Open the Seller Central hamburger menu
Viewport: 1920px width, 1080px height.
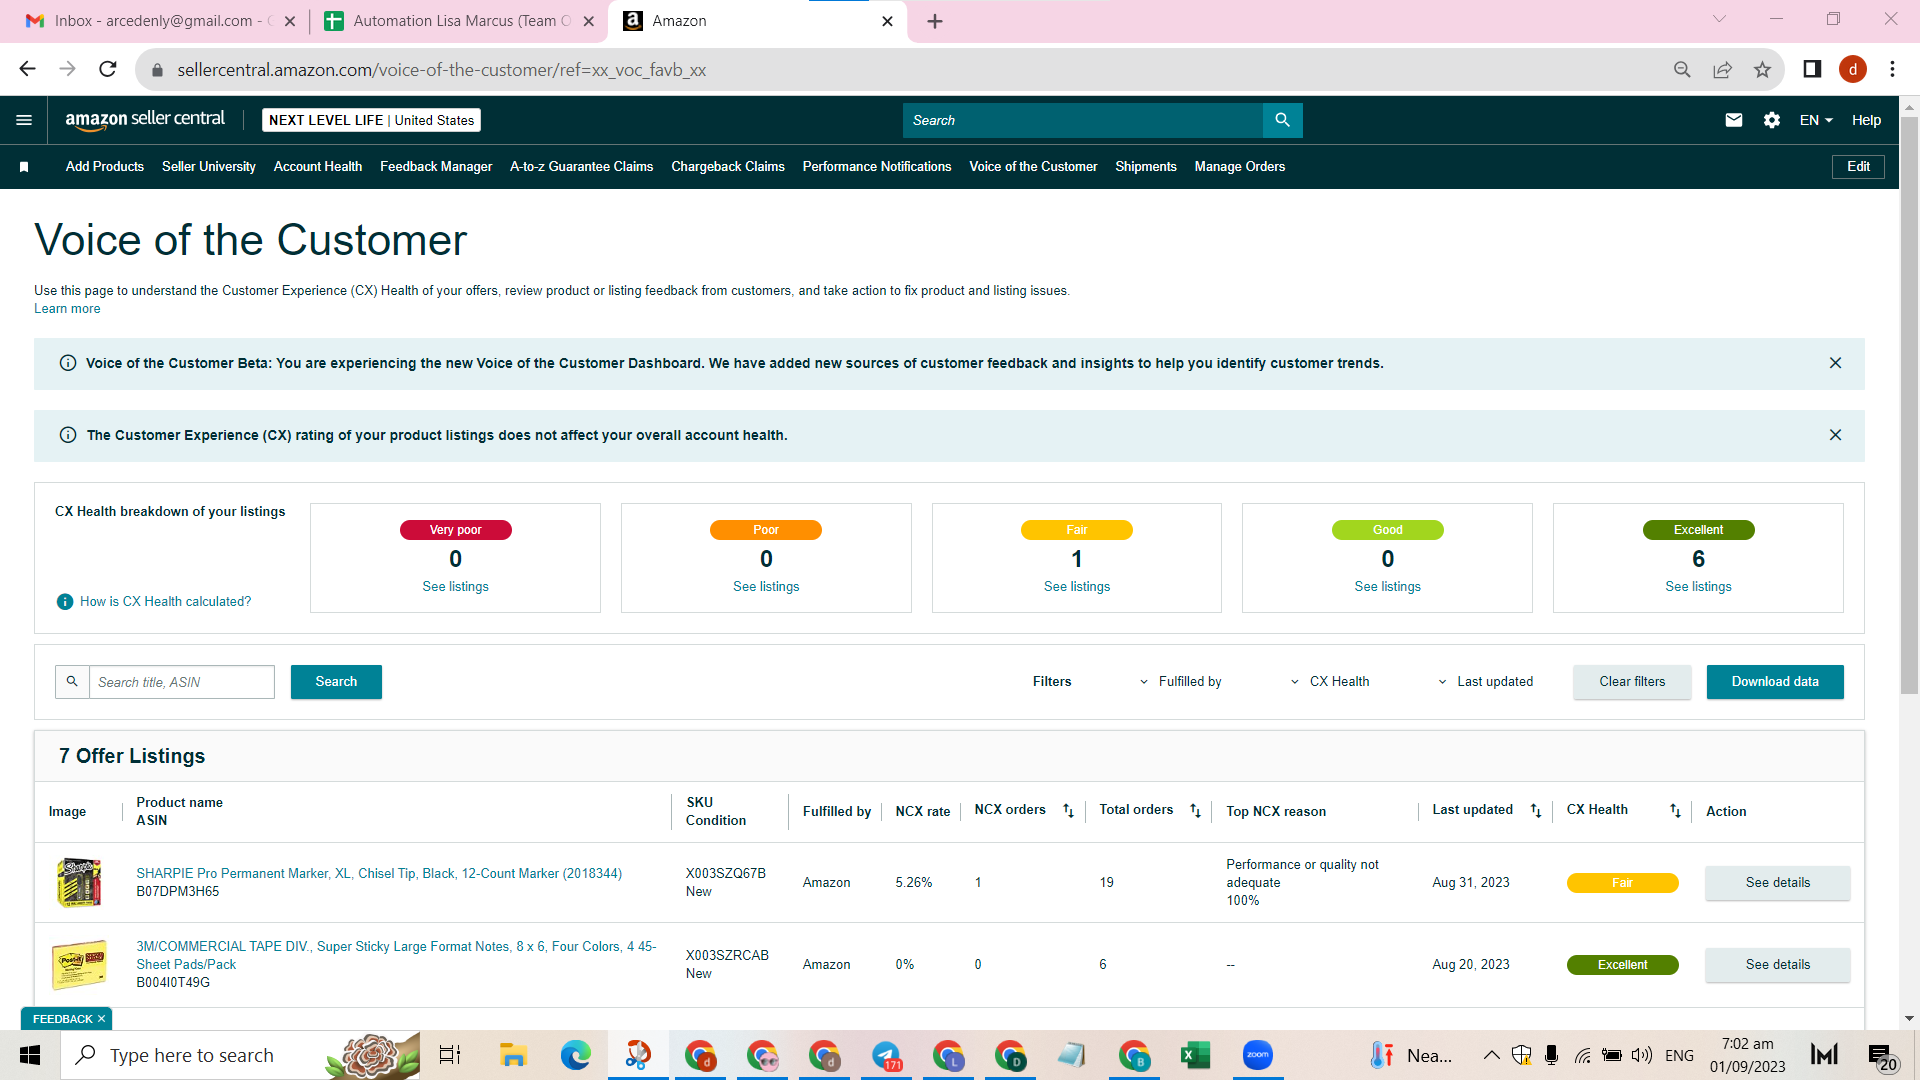point(24,120)
